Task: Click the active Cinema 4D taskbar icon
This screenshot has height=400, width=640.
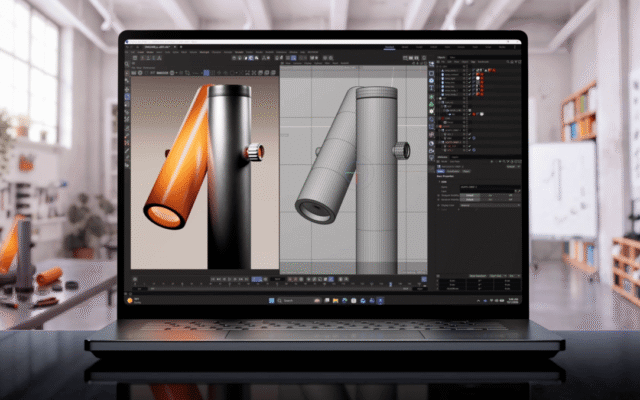Action: (x=380, y=301)
